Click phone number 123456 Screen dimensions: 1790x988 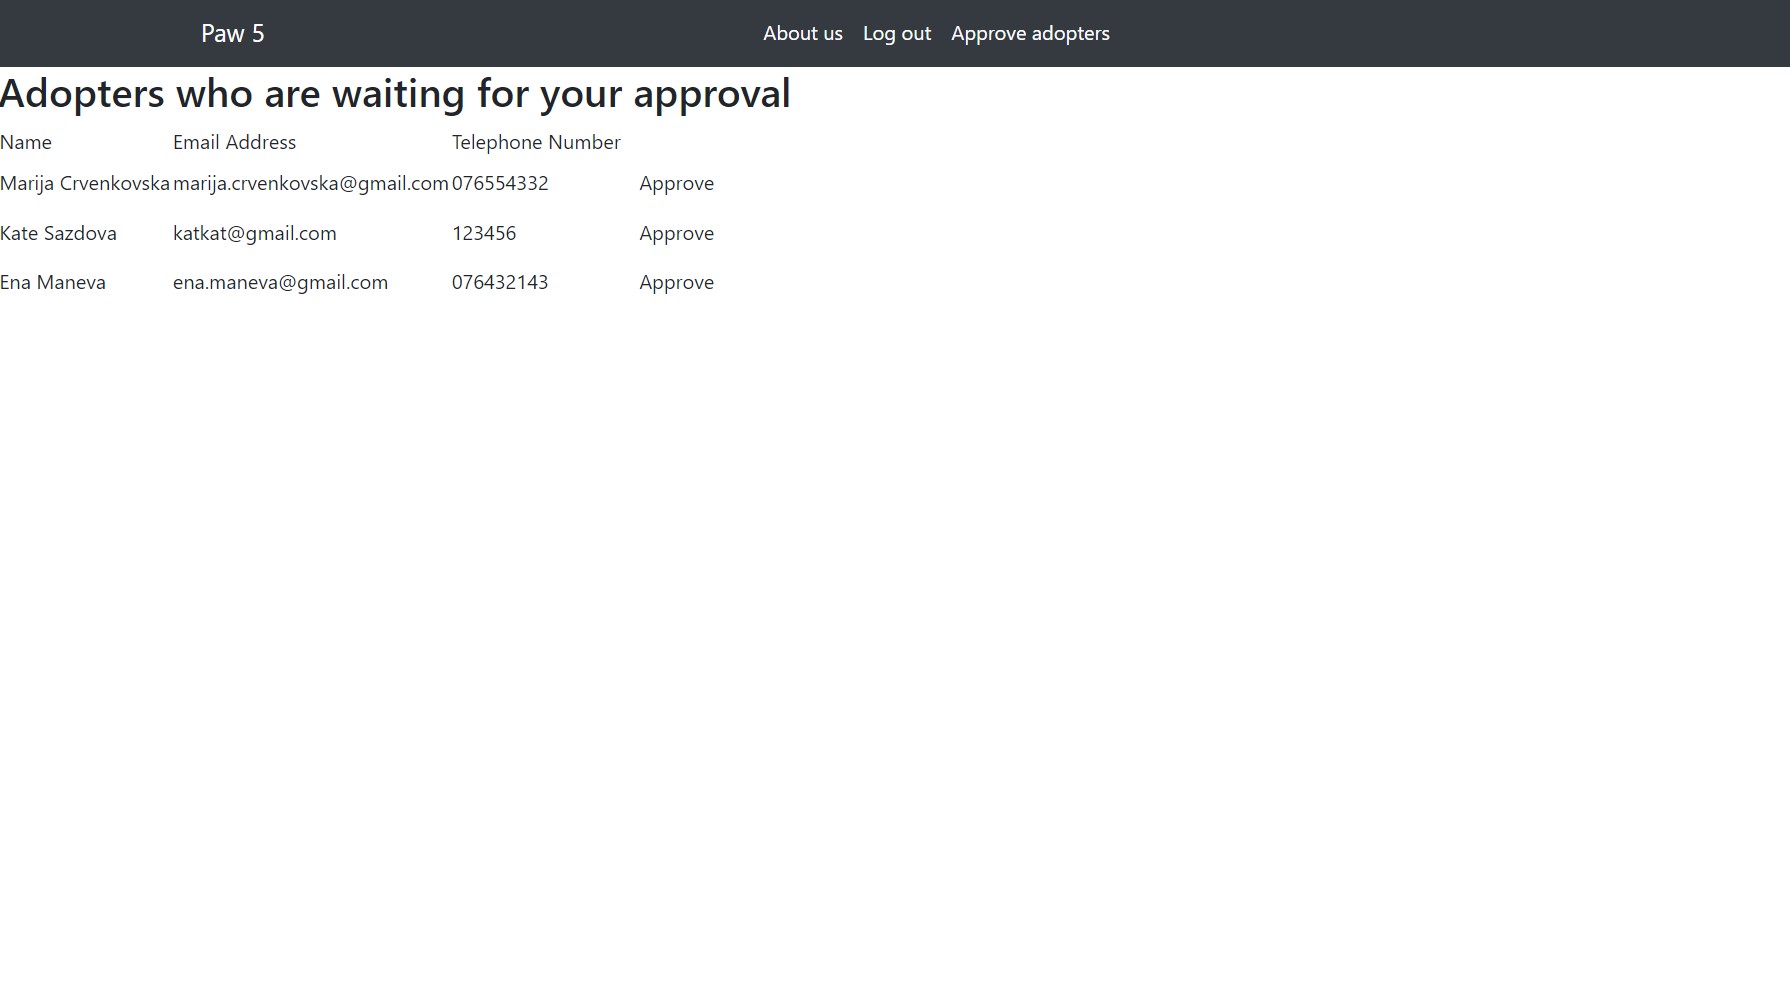(x=484, y=234)
